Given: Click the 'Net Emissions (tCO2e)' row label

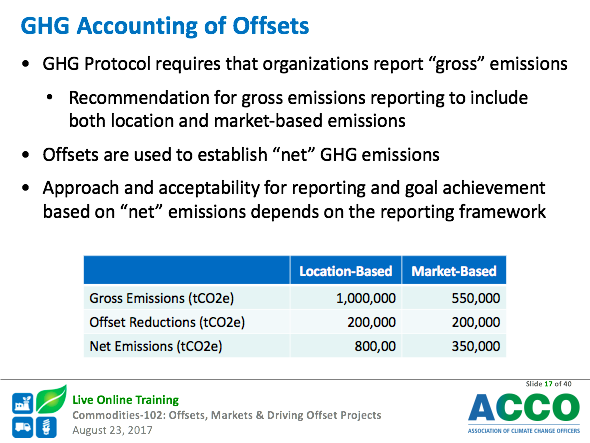Looking at the screenshot, I should (x=156, y=346).
